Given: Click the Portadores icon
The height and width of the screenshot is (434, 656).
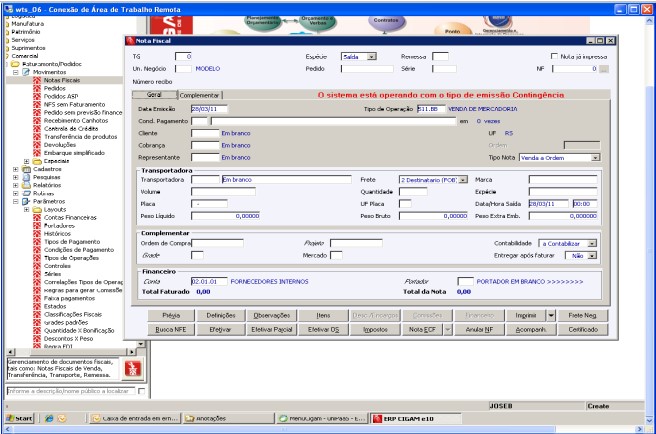Looking at the screenshot, I should point(37,226).
